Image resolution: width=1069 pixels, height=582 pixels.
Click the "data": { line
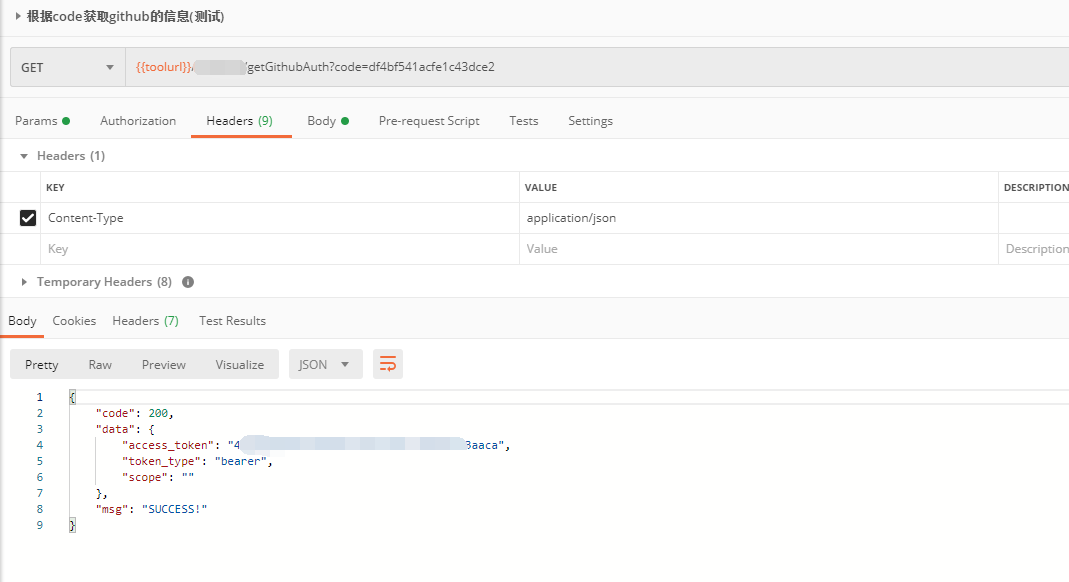click(125, 429)
